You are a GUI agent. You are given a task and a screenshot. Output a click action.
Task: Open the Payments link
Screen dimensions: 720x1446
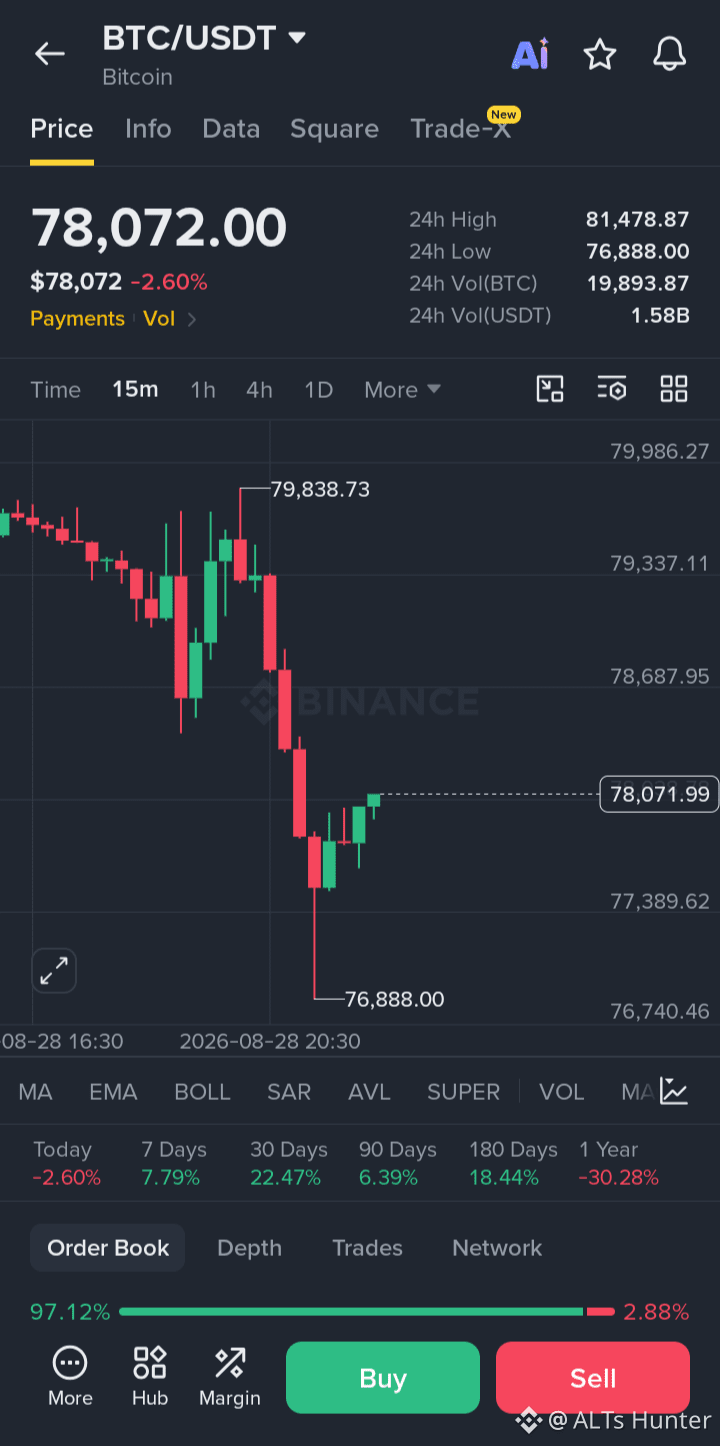[77, 319]
